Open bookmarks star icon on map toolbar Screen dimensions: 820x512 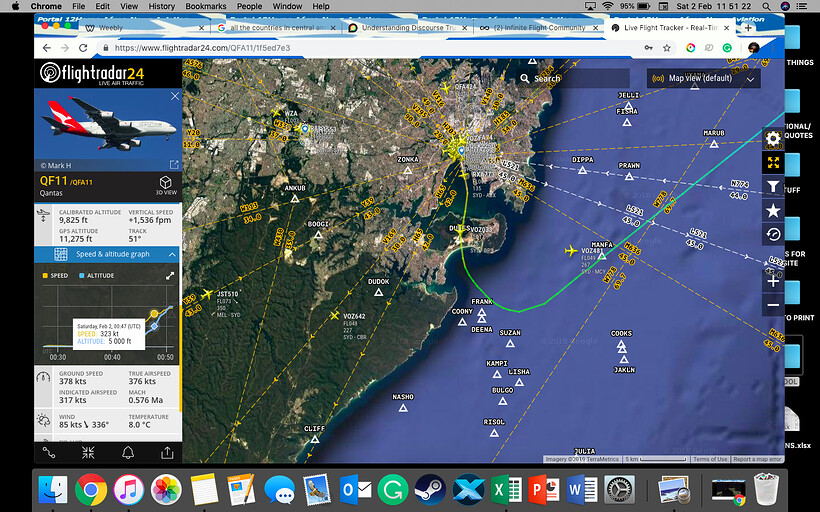point(773,211)
